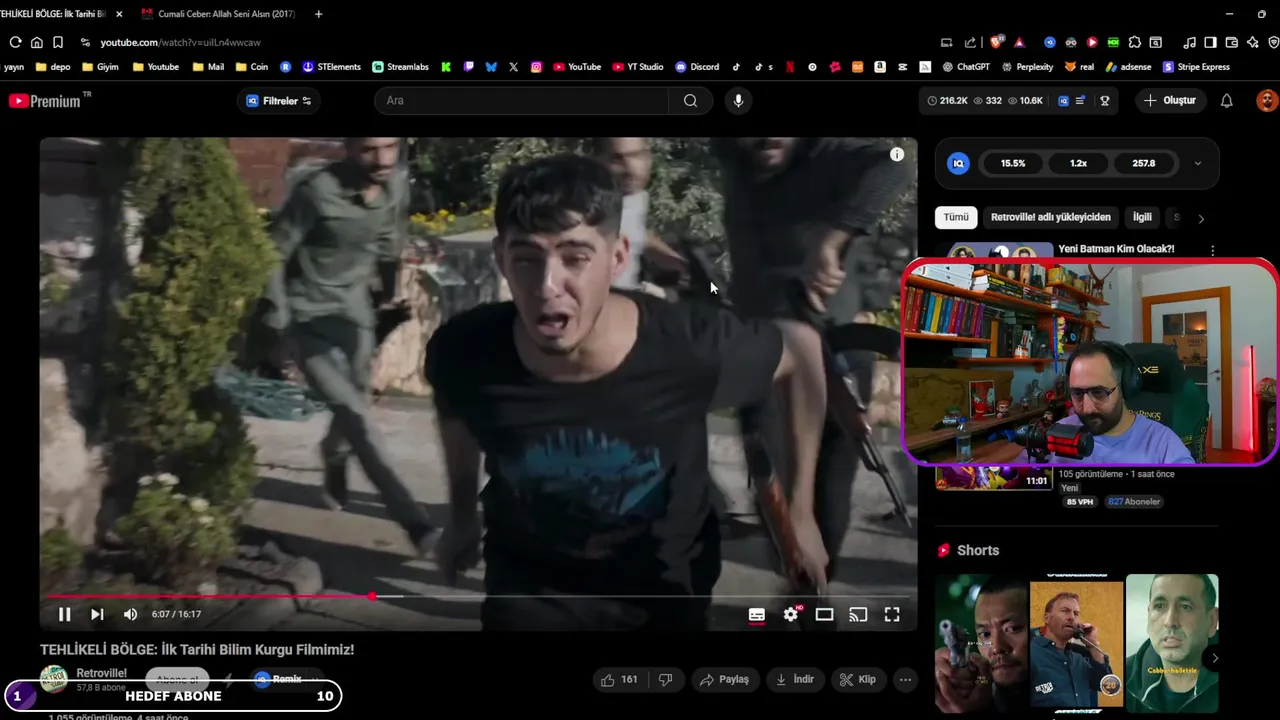
Task: Open YouTube Premium home logo
Action: [x=45, y=100]
